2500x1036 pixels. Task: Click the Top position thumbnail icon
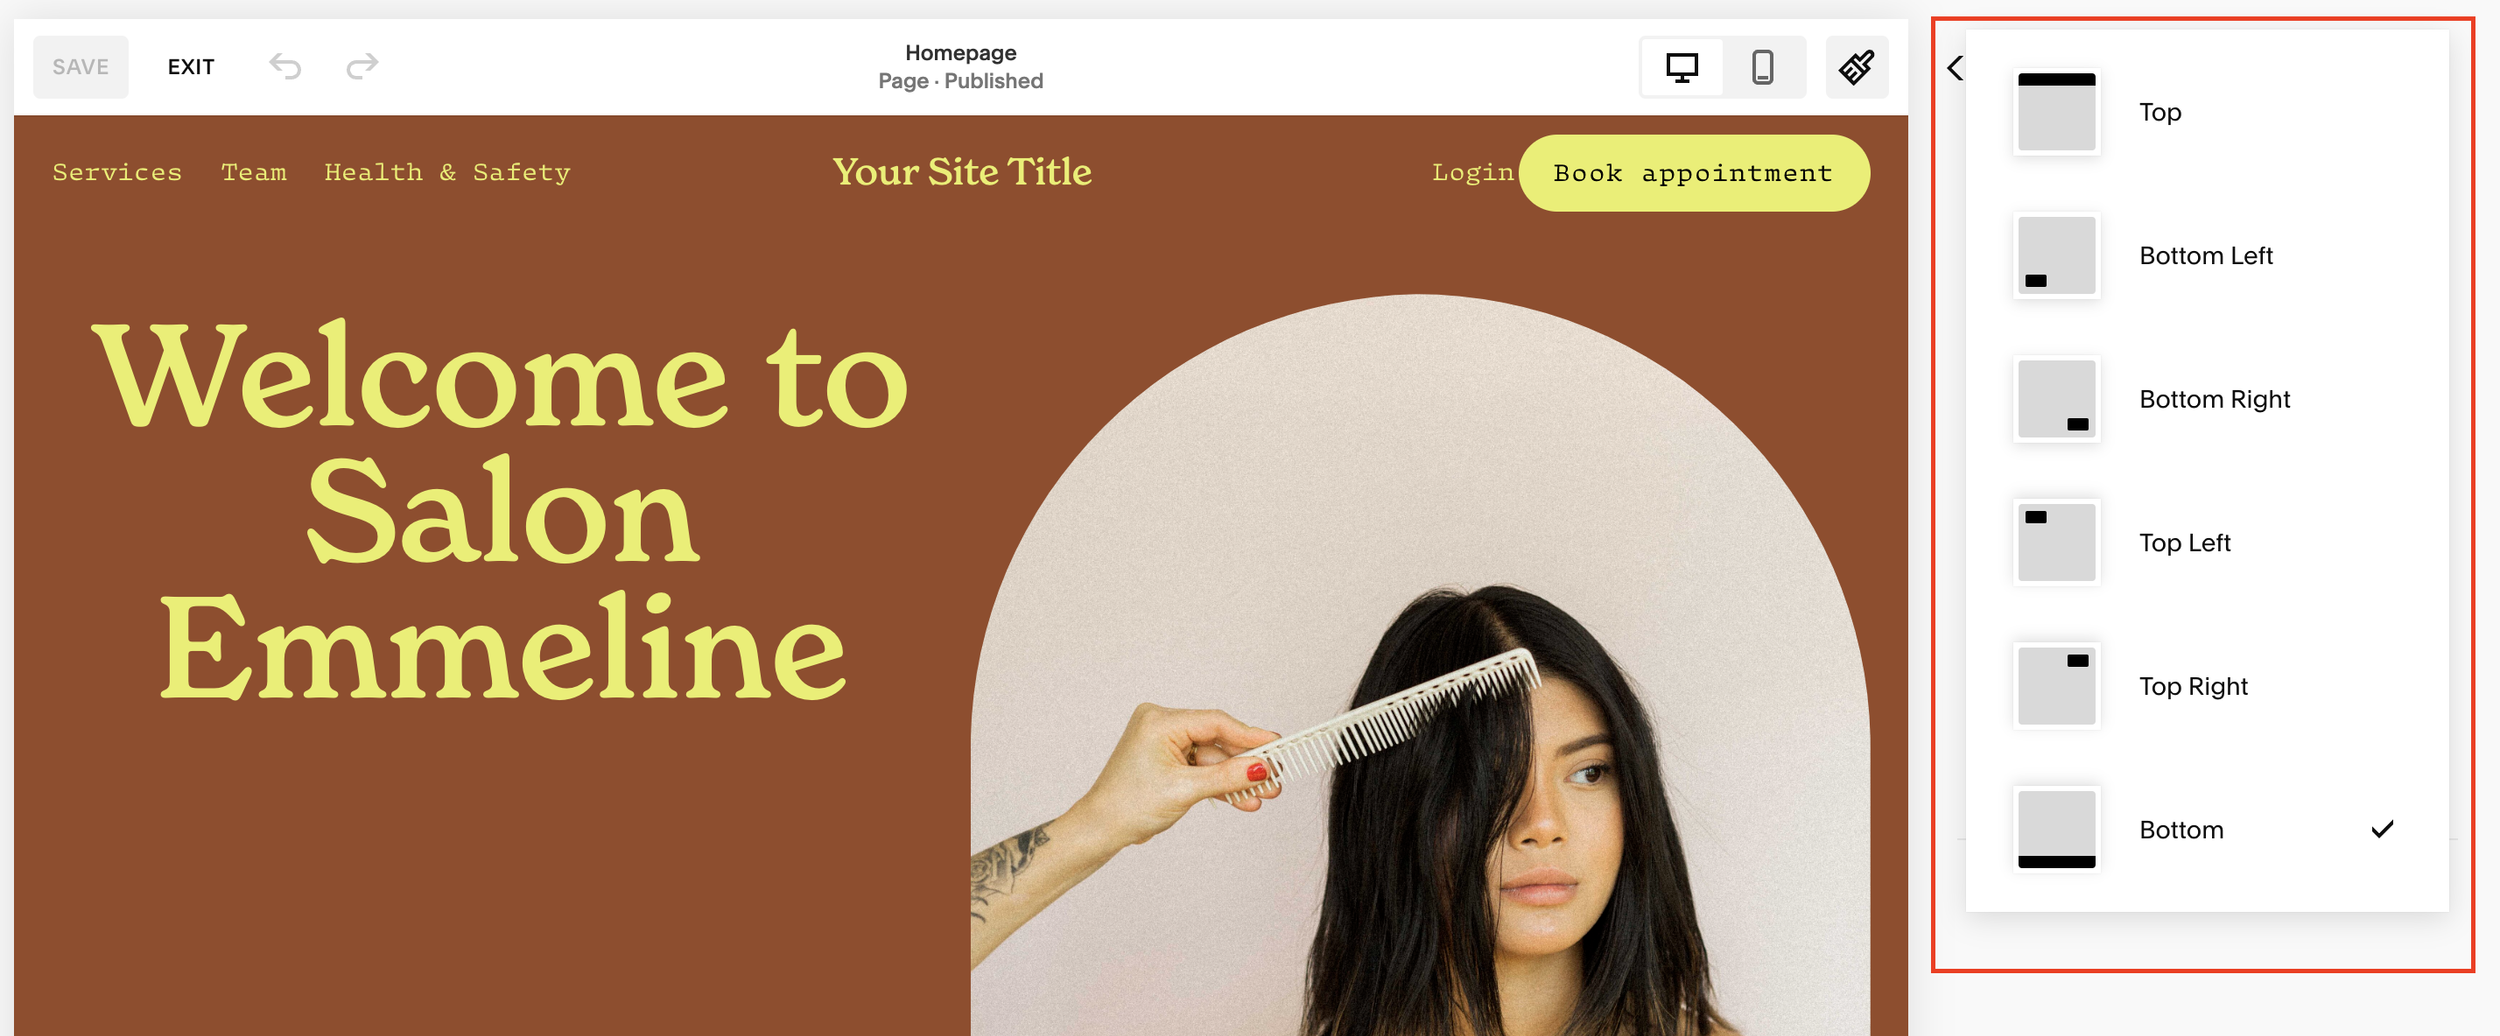pyautogui.click(x=2056, y=112)
